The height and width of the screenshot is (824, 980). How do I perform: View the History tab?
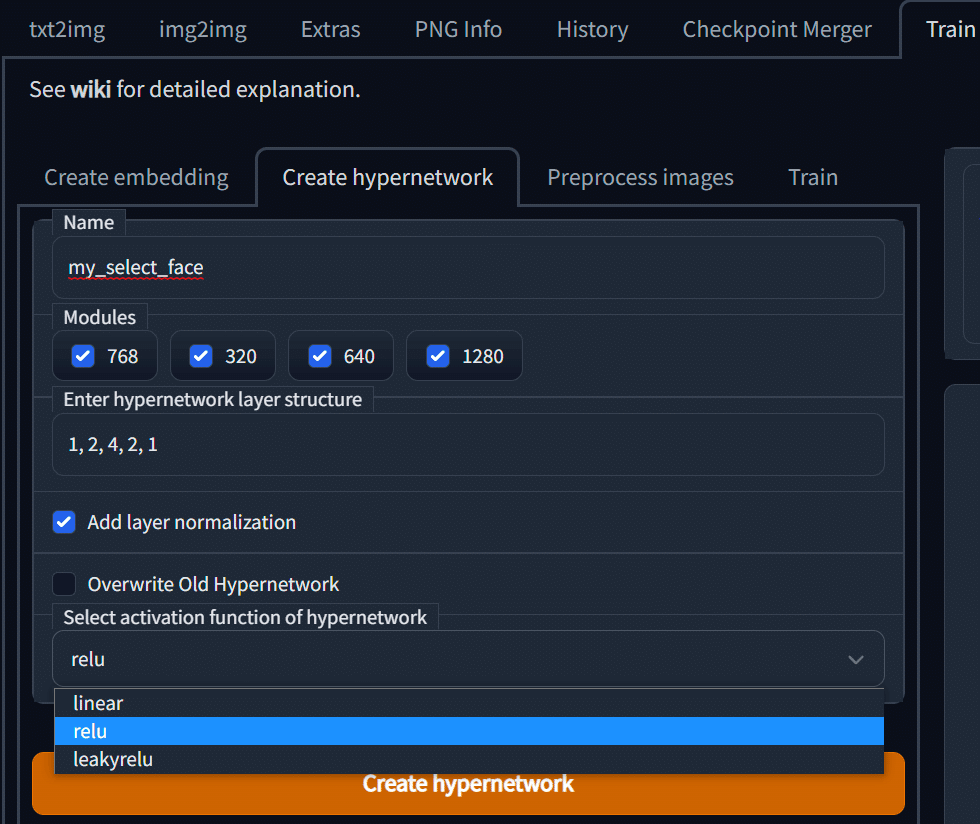coord(592,29)
